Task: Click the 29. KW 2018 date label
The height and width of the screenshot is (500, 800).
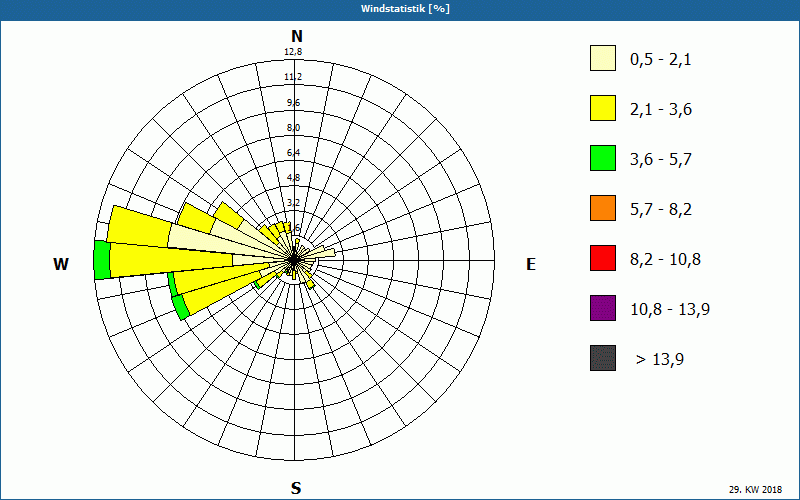Action: pos(755,489)
